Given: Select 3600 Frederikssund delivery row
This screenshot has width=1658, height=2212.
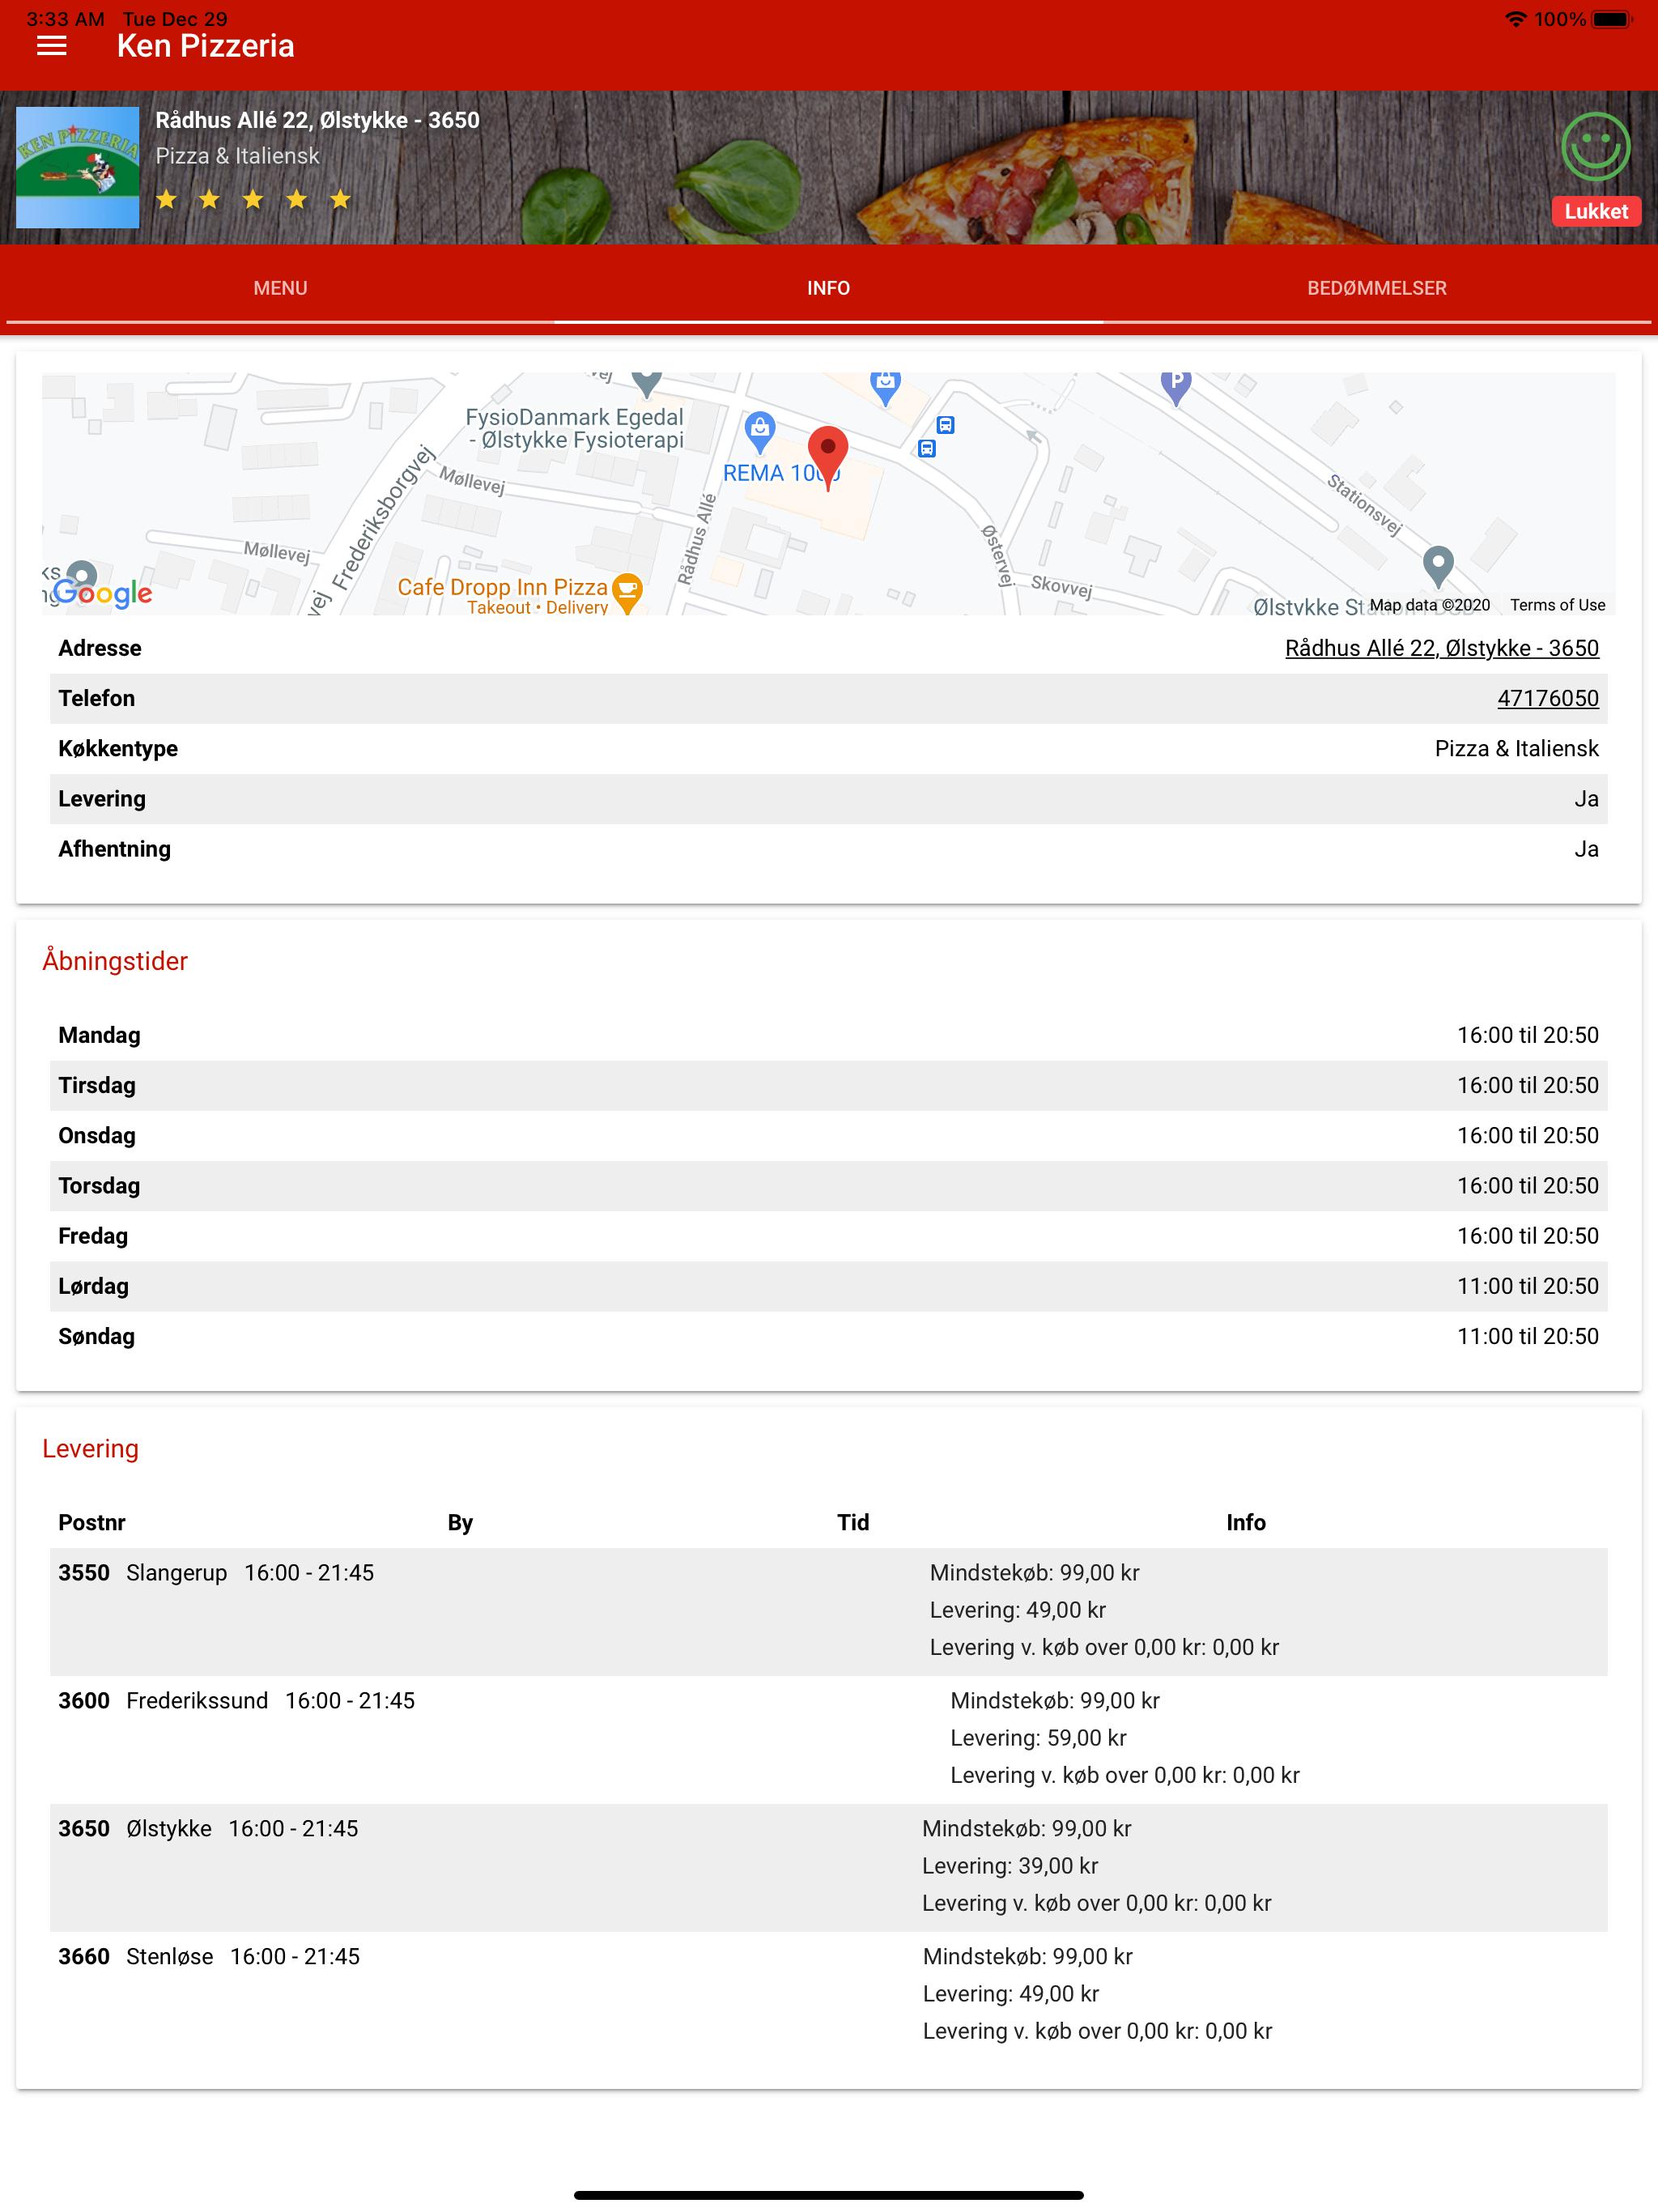Looking at the screenshot, I should pos(828,1739).
